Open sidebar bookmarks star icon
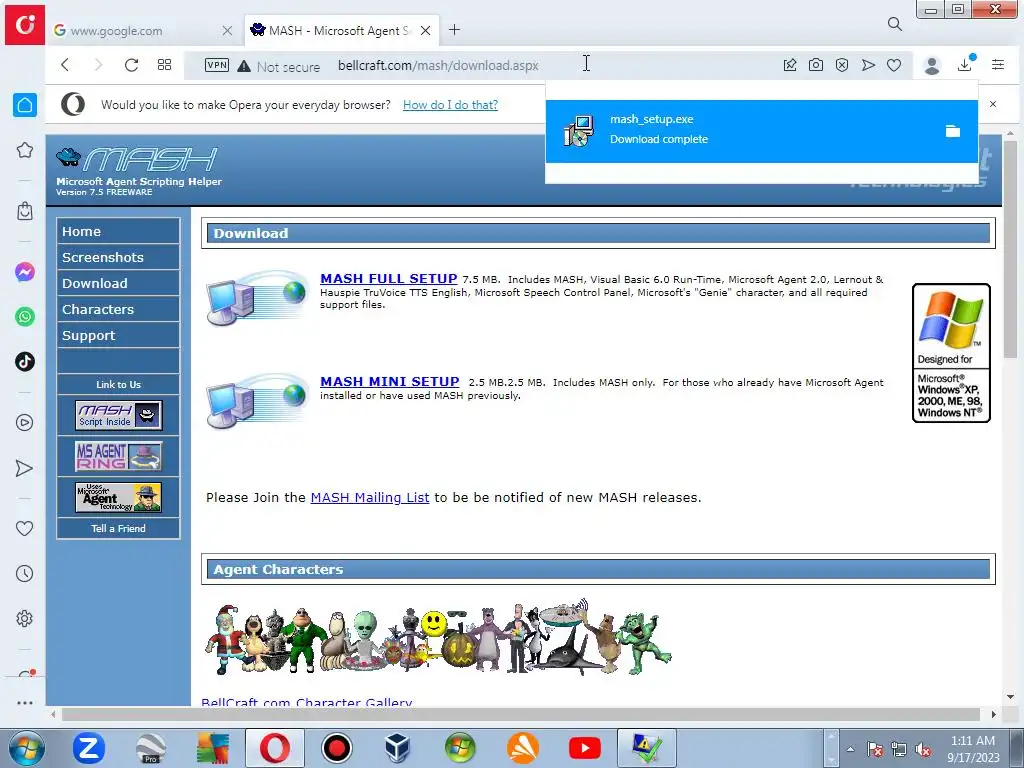 click(x=25, y=150)
